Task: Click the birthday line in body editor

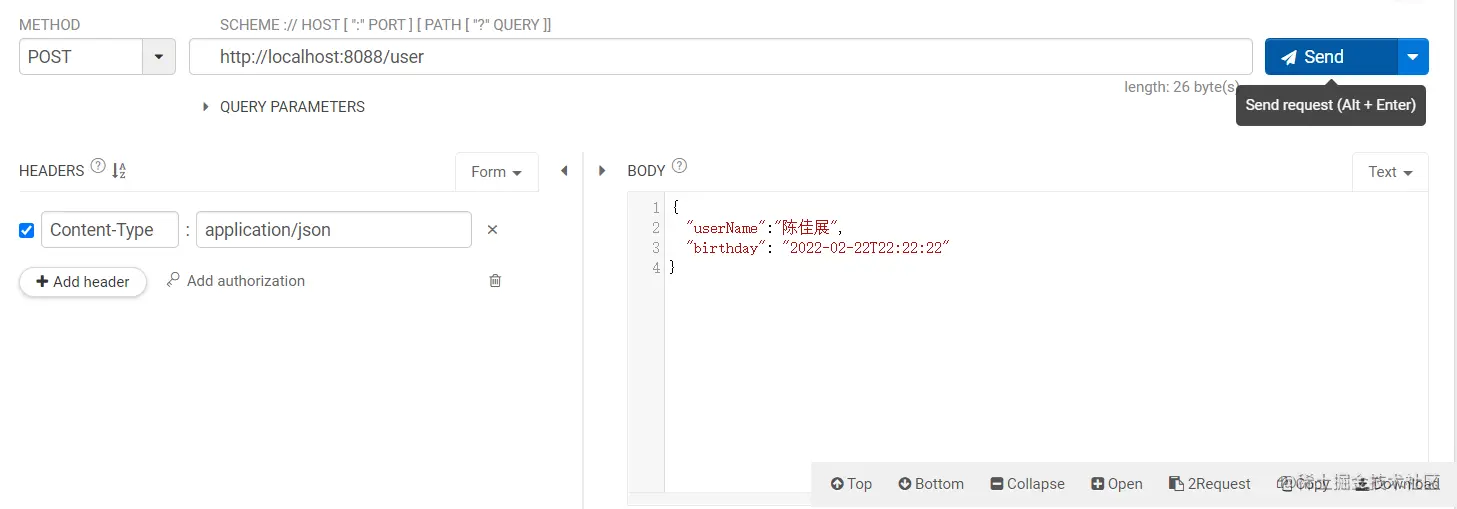Action: 817,248
